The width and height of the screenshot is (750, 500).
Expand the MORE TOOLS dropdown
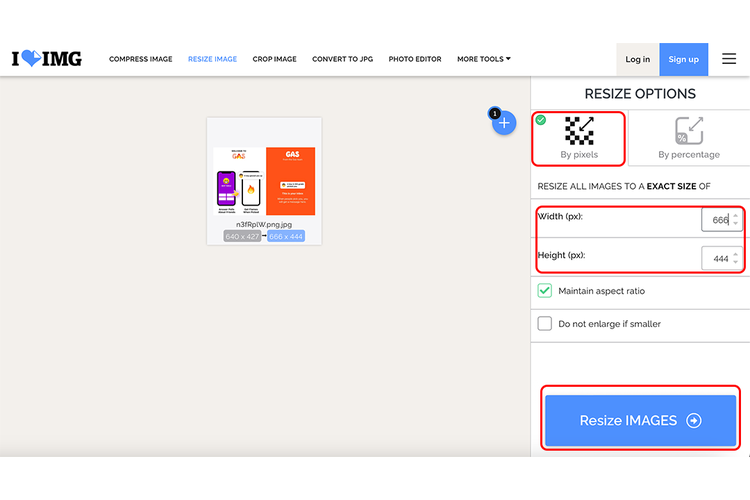click(x=484, y=59)
